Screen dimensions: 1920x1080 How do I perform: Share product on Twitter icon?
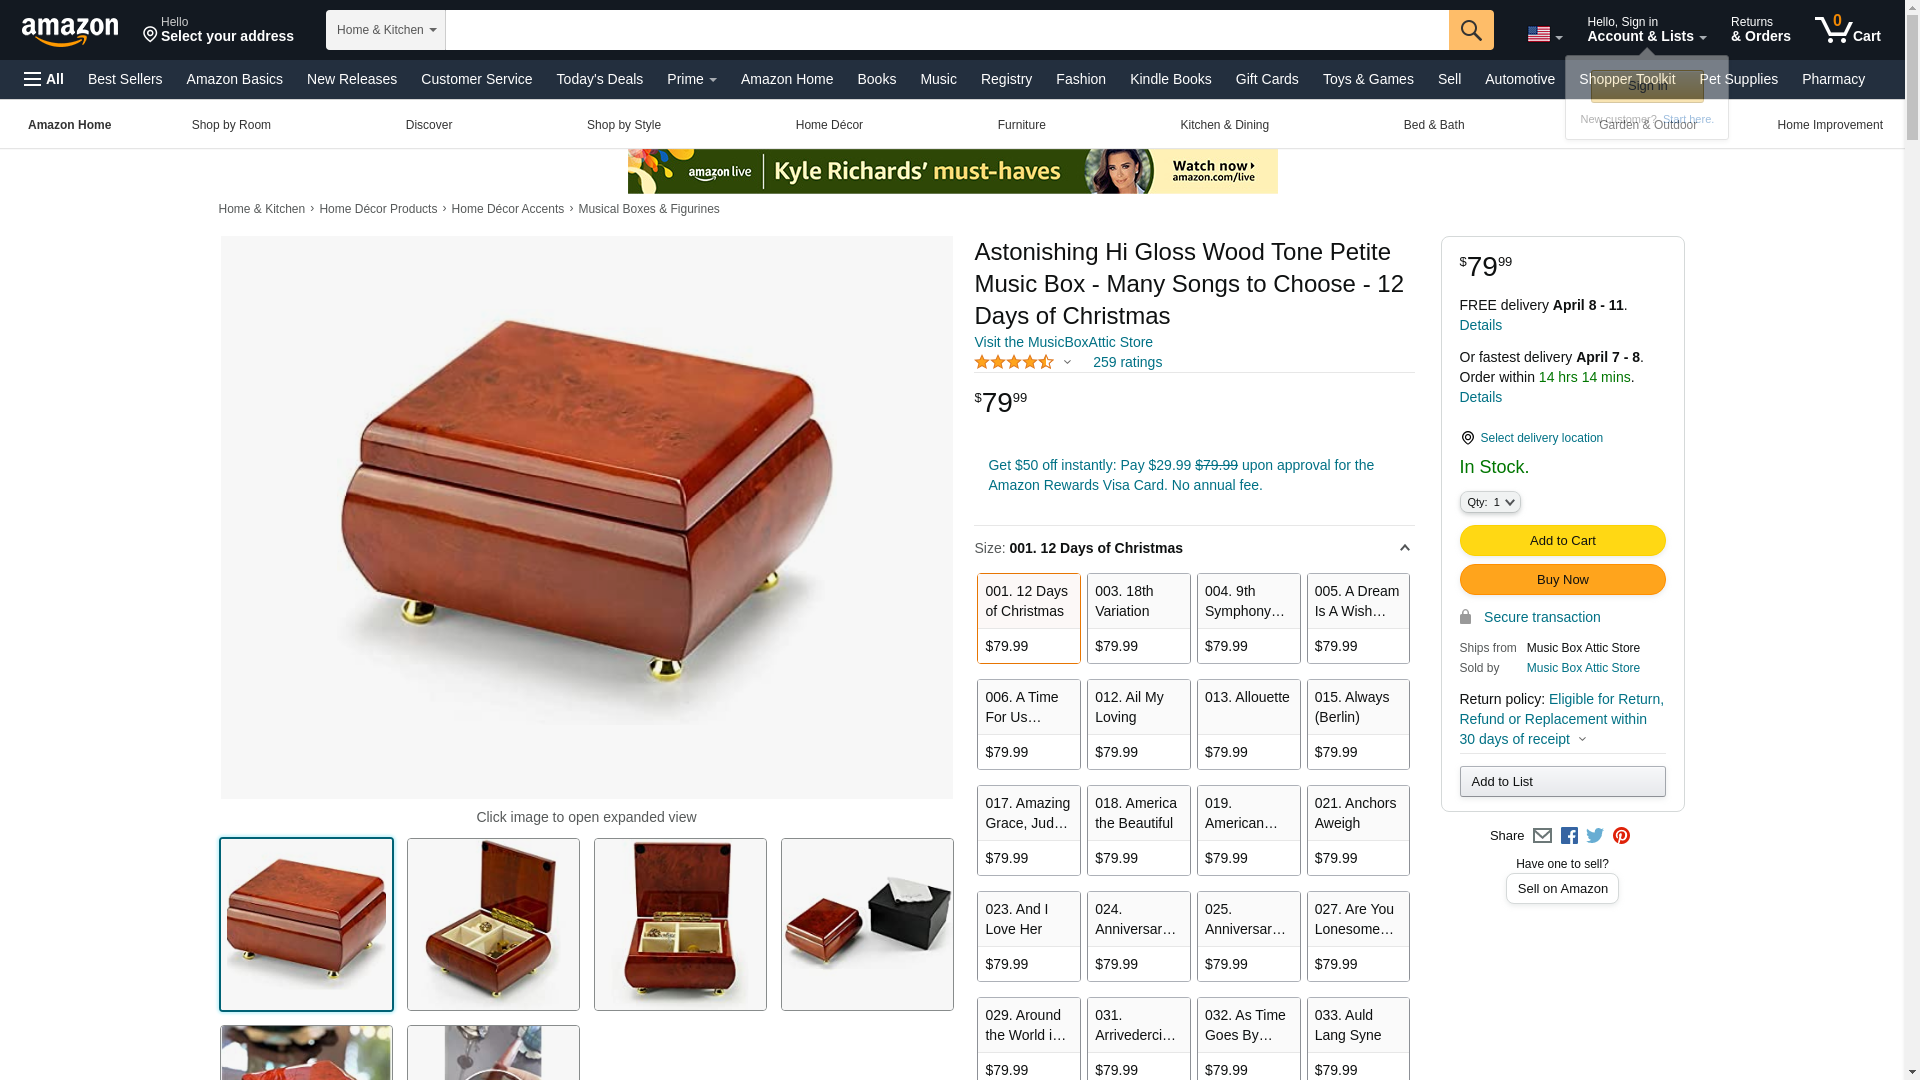1595,836
